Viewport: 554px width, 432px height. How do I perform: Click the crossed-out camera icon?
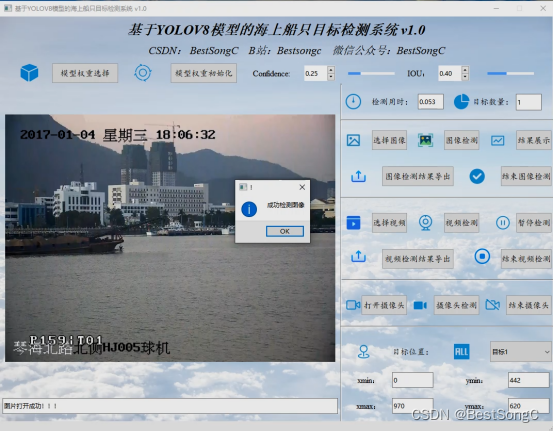[x=493, y=305]
